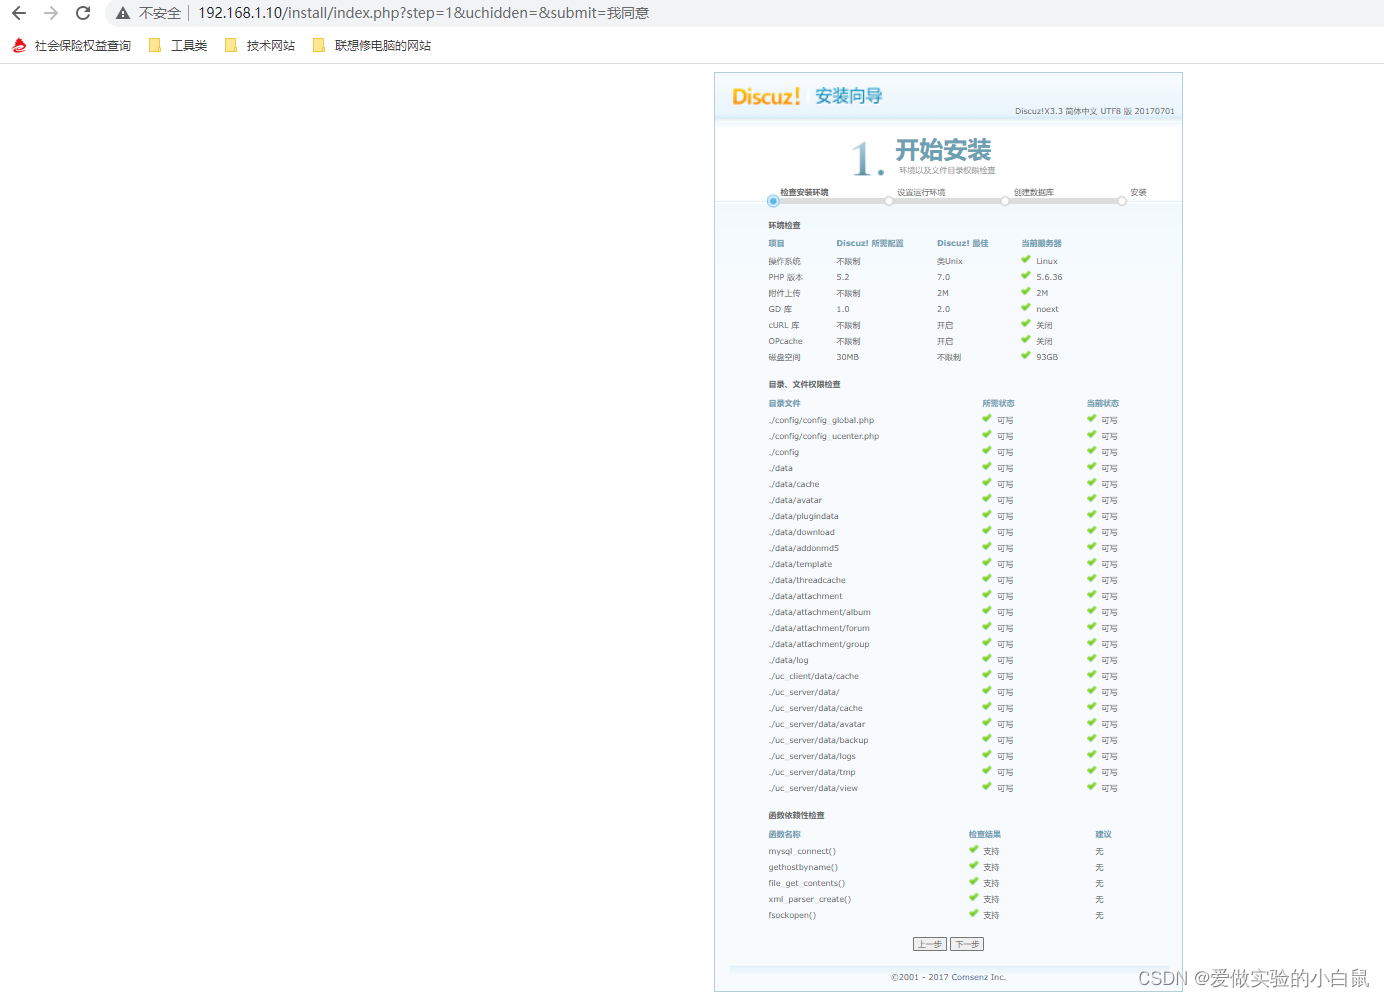Open the 工具类 bookmark folder
The height and width of the screenshot is (998, 1384).
[x=178, y=45]
